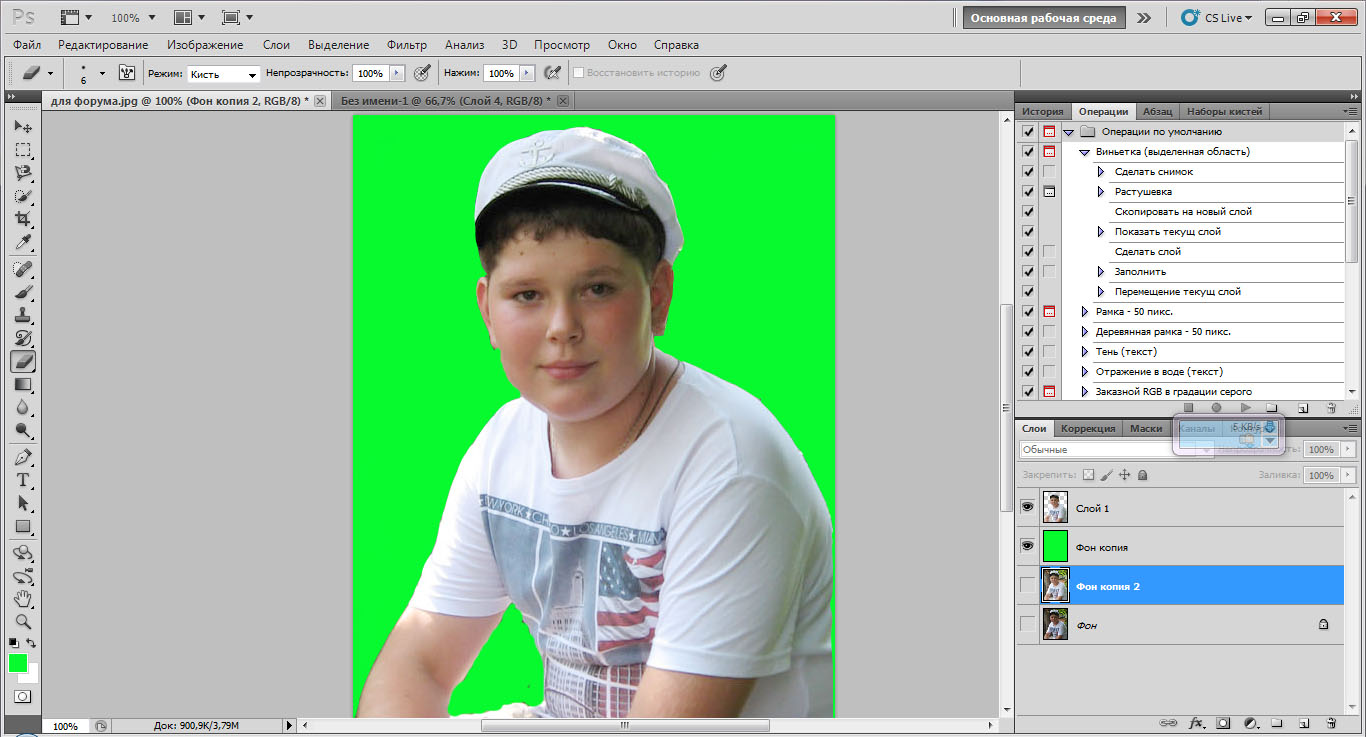
Task: Expand the "Рамка - 50 пикс." action
Action: click(x=1085, y=312)
